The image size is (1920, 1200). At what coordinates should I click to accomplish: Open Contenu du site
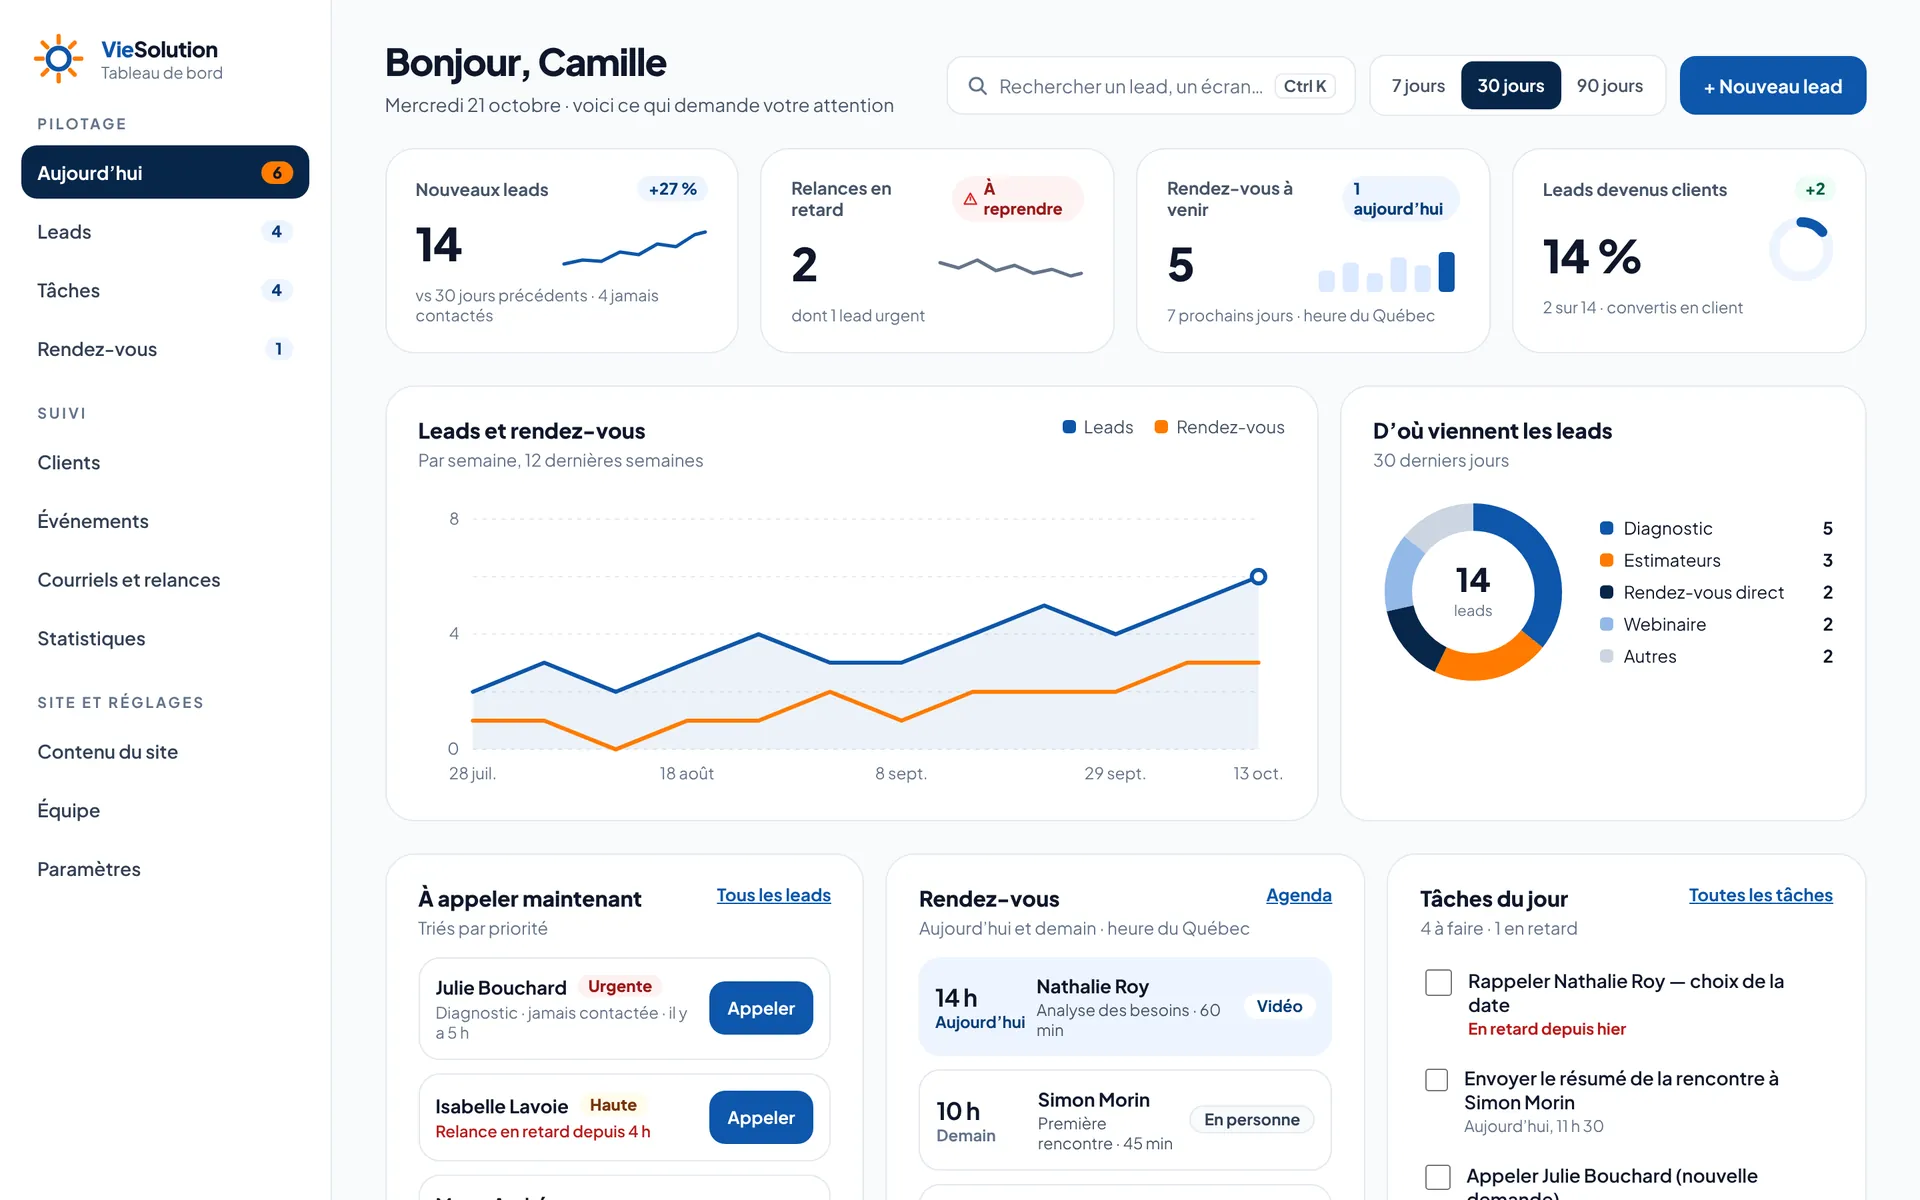pos(165,751)
